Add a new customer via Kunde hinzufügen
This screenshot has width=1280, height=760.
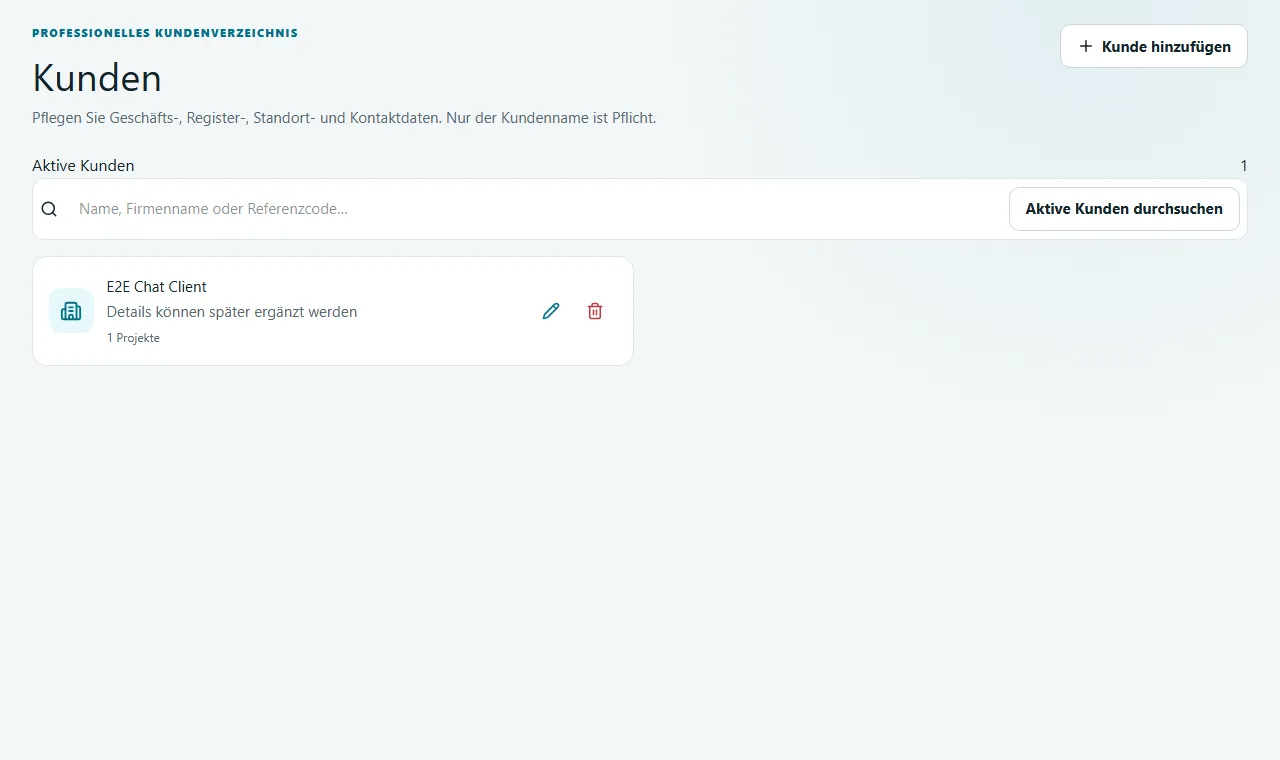pyautogui.click(x=1154, y=46)
